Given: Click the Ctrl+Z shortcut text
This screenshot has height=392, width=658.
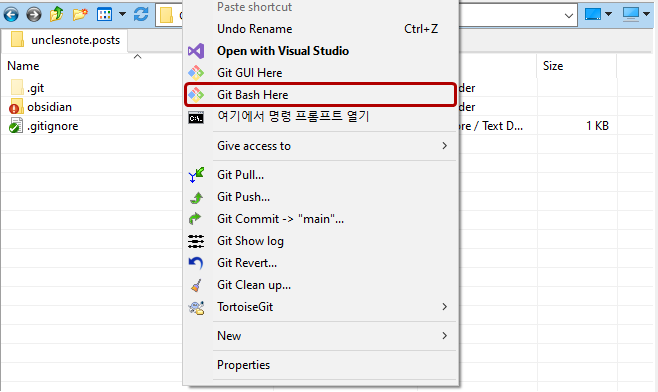Looking at the screenshot, I should [421, 29].
